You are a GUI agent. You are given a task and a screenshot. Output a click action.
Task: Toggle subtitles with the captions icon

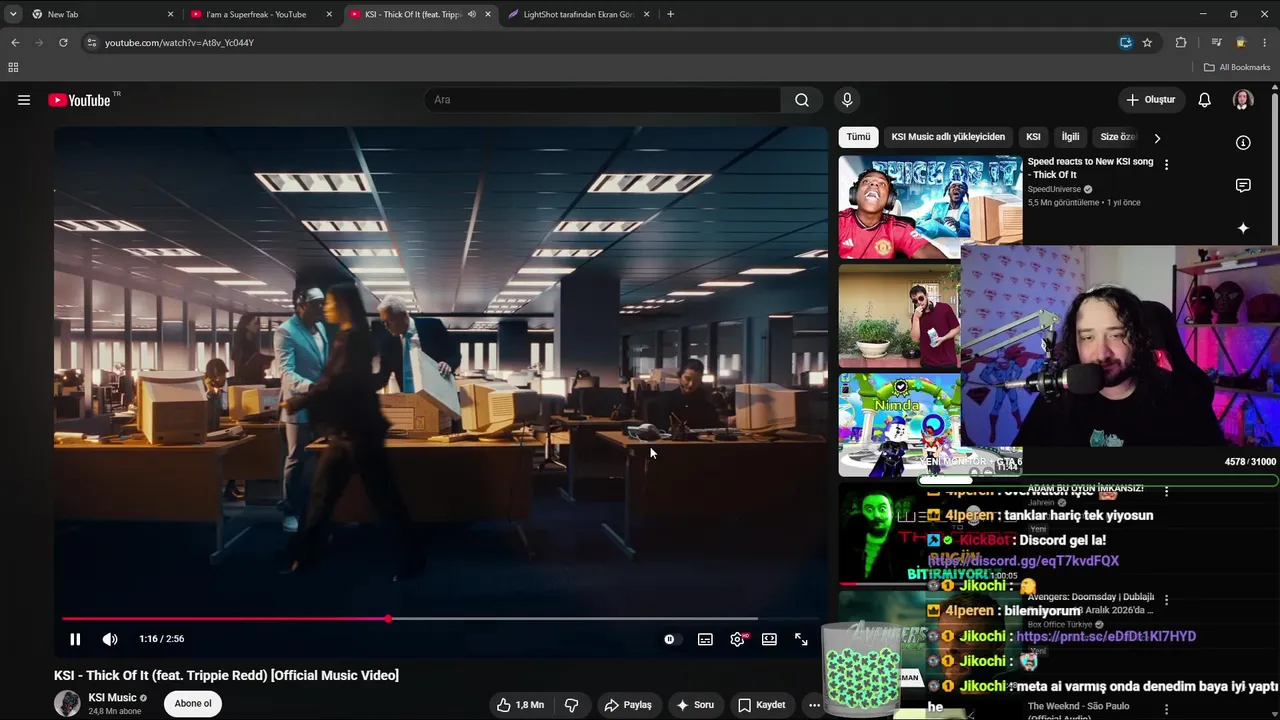click(705, 639)
